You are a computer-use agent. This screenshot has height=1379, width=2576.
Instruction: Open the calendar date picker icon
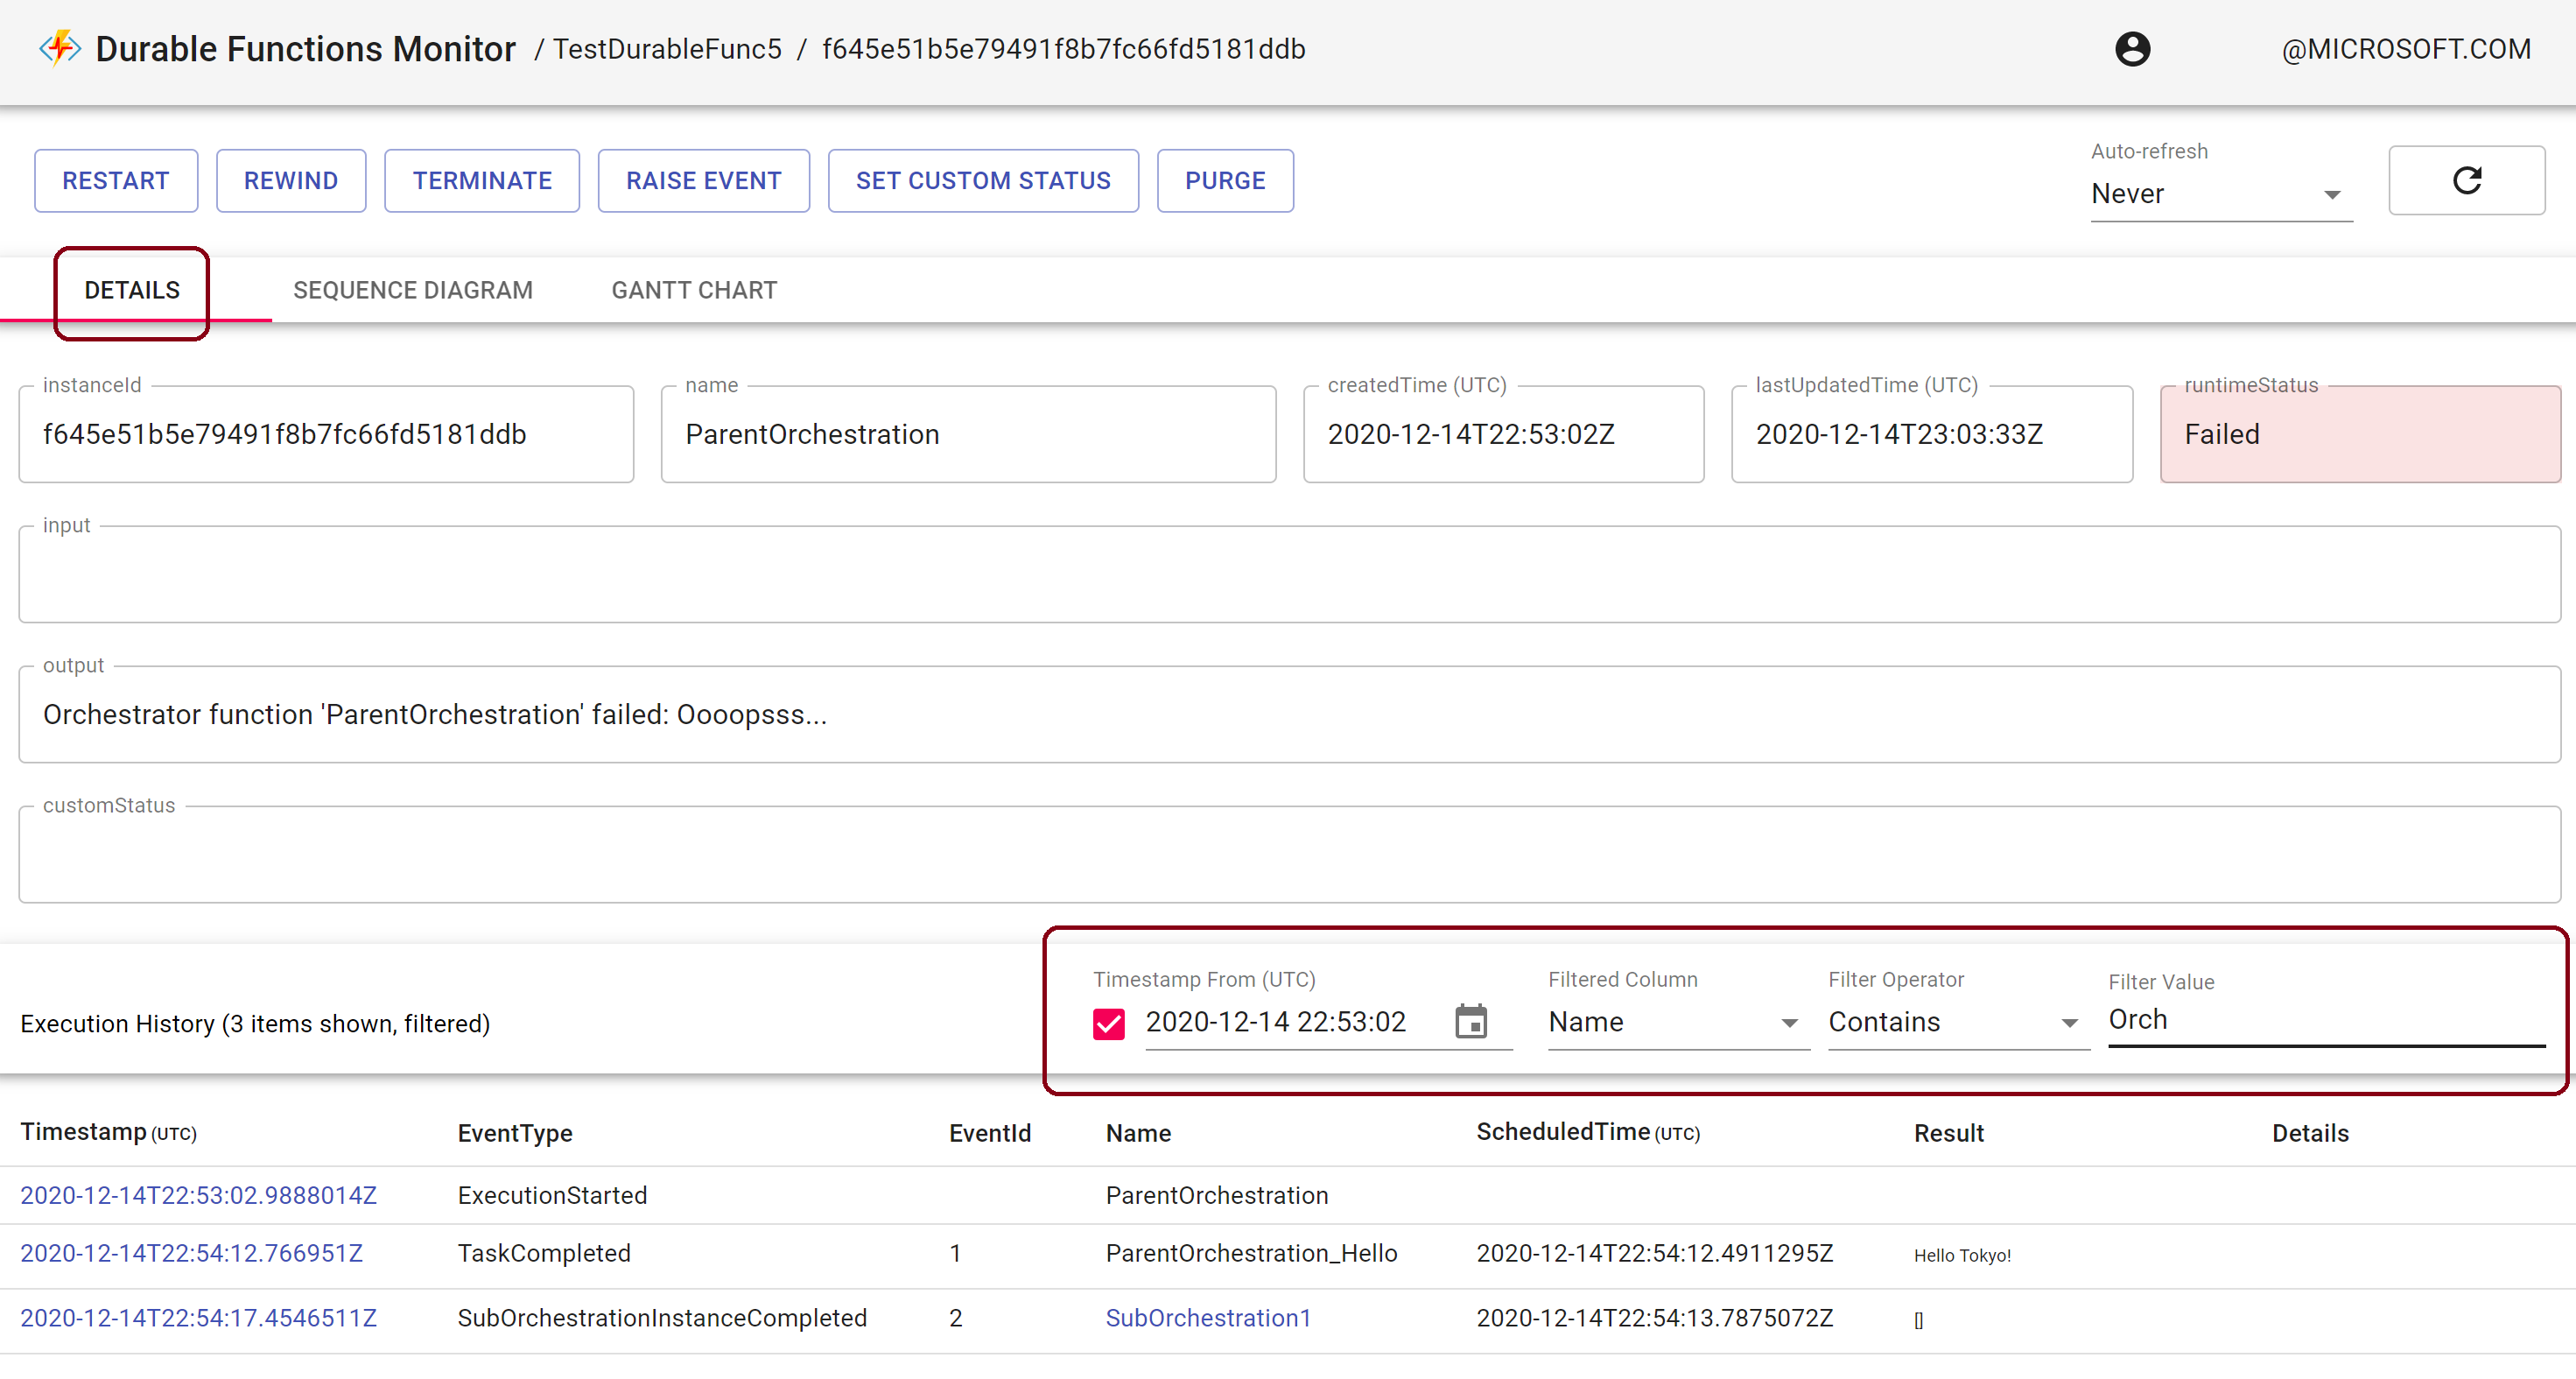coord(1470,1021)
